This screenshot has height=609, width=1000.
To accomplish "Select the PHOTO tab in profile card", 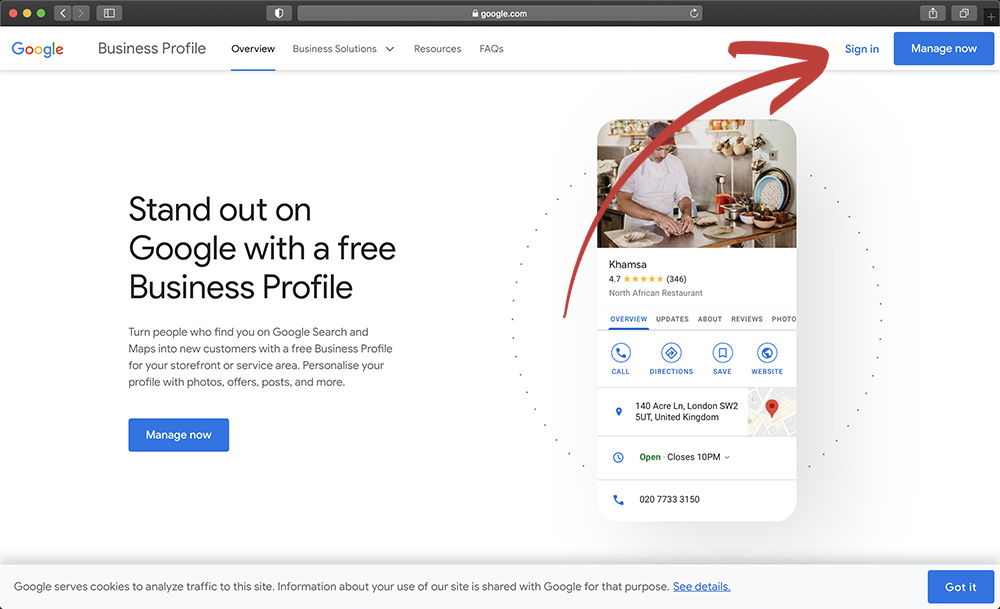I will click(784, 319).
